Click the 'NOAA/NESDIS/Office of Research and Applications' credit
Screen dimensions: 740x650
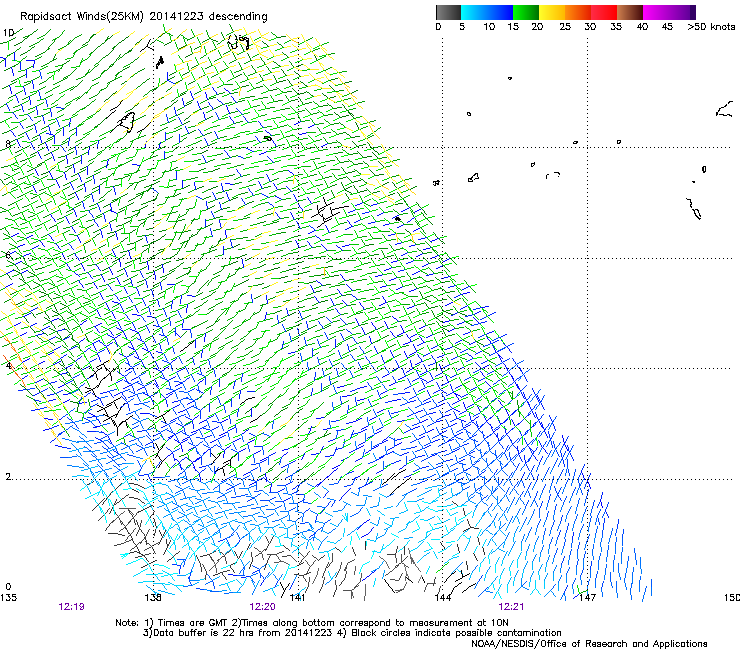589,644
